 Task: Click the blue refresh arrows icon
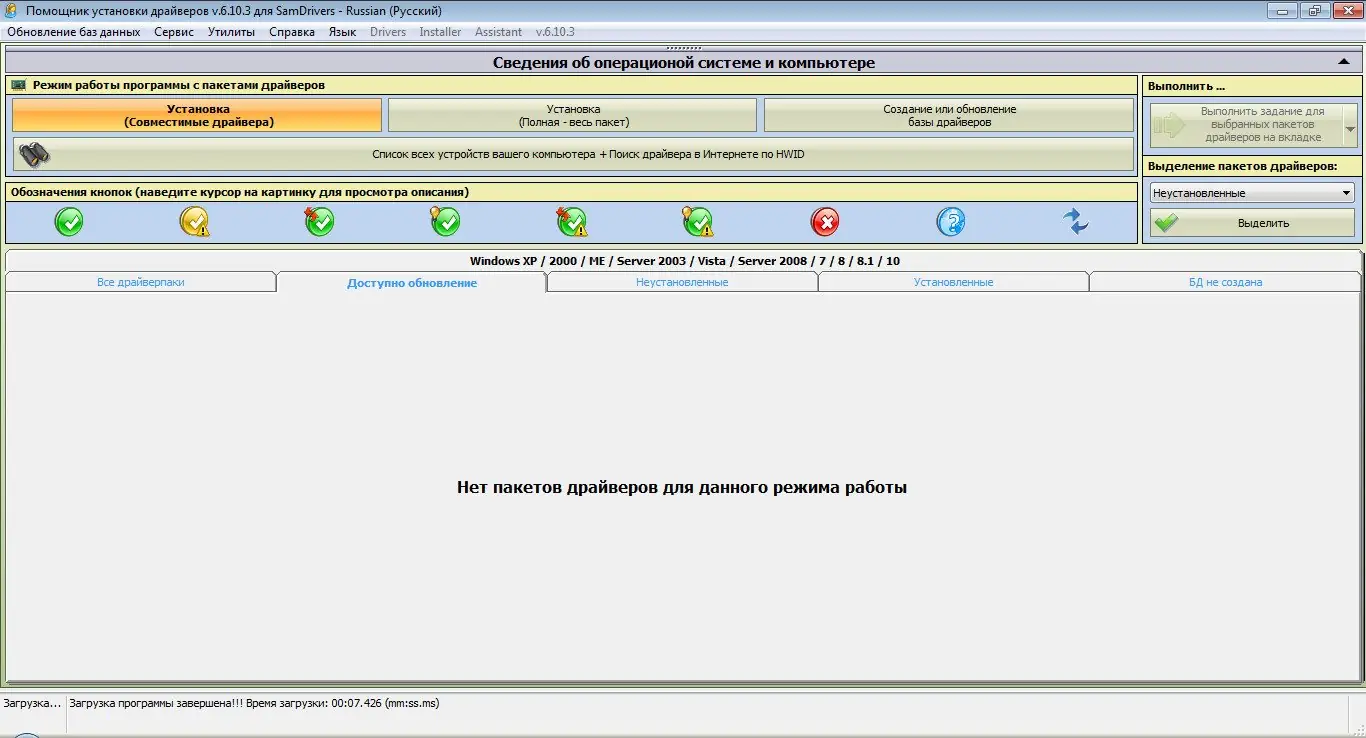tap(1075, 222)
